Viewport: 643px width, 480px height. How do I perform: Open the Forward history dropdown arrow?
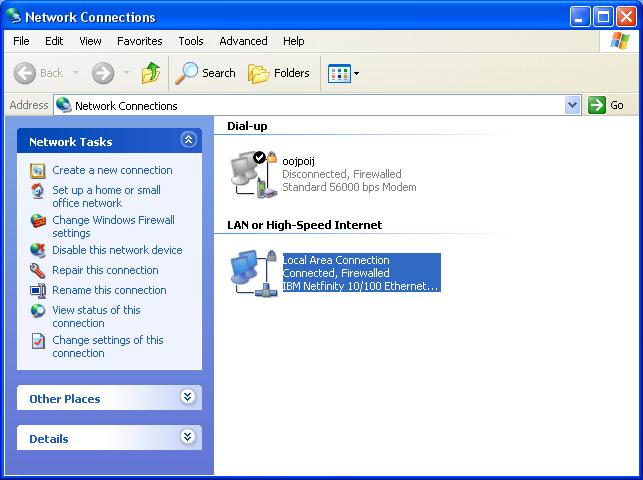pyautogui.click(x=126, y=73)
